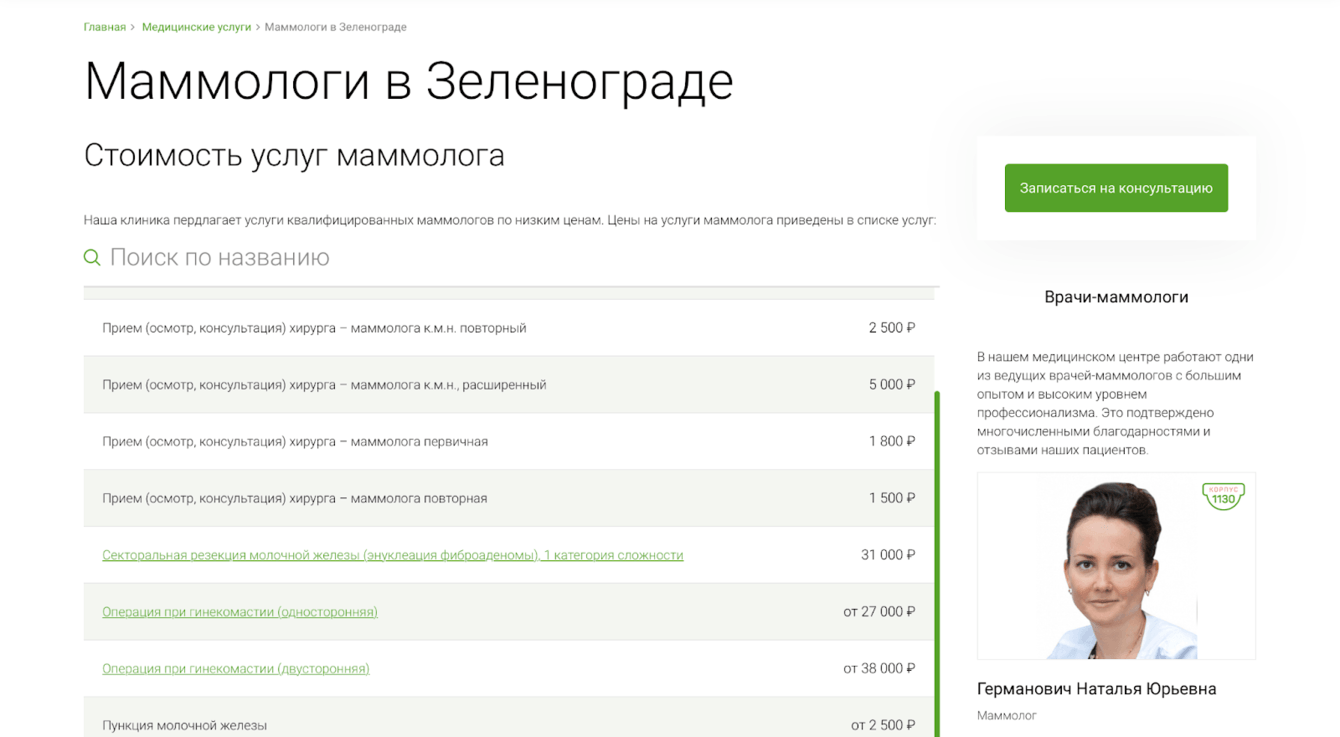Click the green price list scrollbar
Viewport: 1340px width, 737px height.
tap(937, 560)
